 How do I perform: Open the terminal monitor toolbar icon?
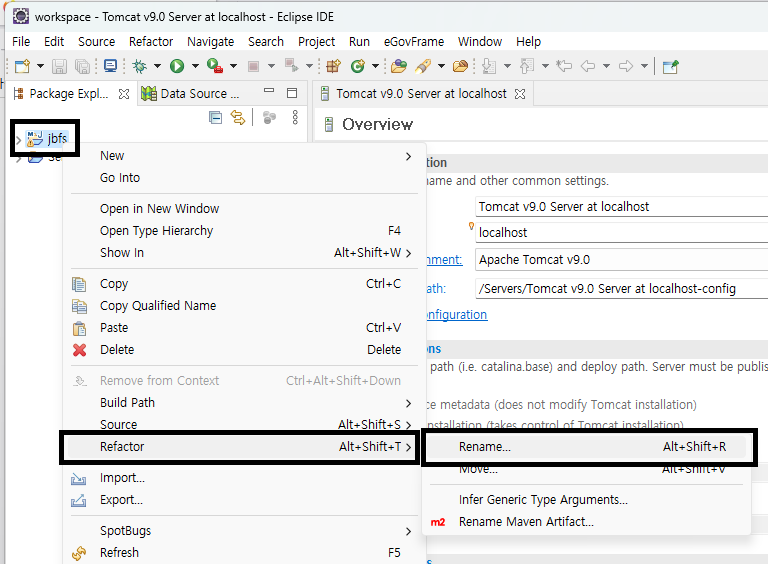[x=110, y=66]
